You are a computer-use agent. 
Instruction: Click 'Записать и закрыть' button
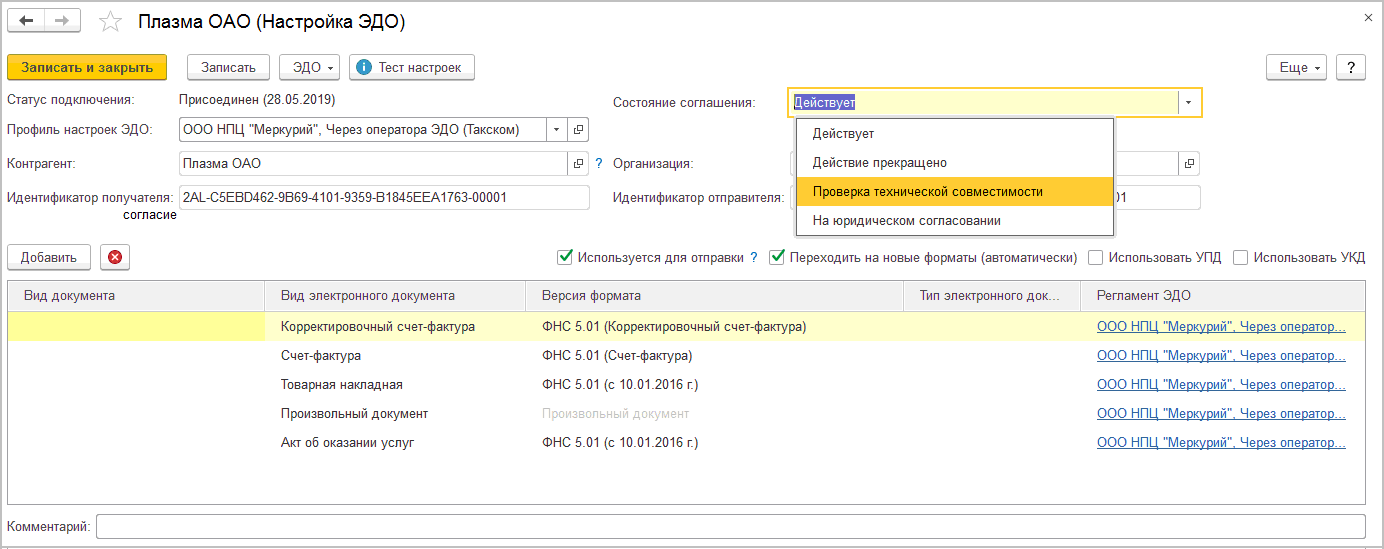[x=87, y=67]
